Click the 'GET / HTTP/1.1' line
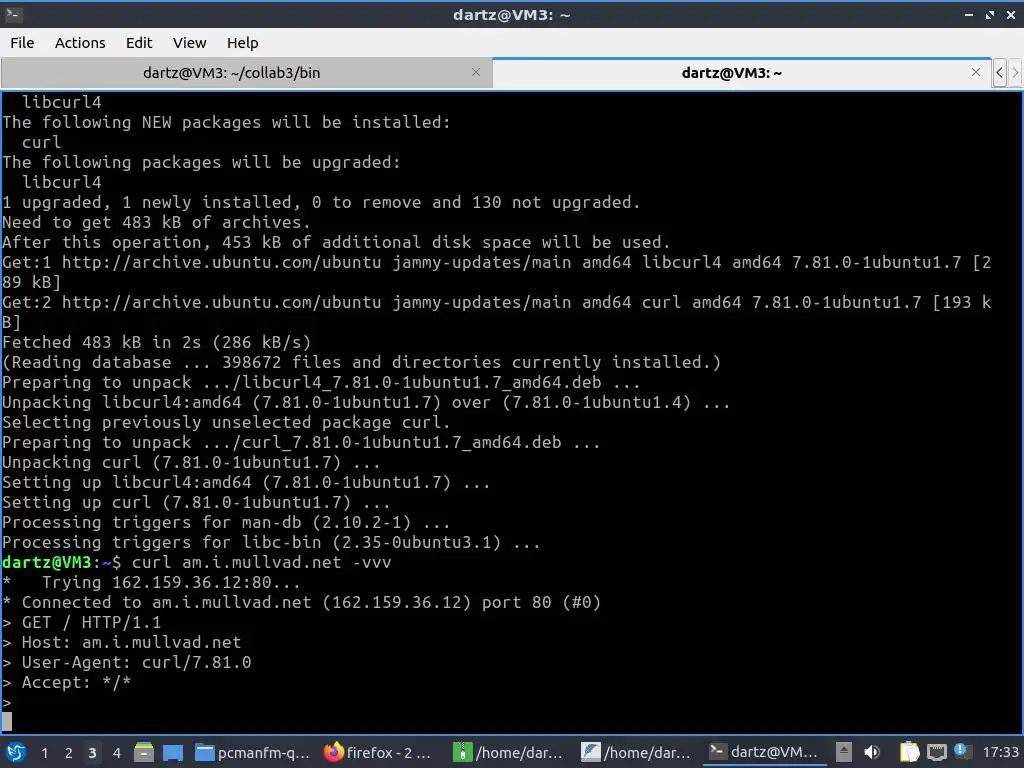 [x=91, y=622]
